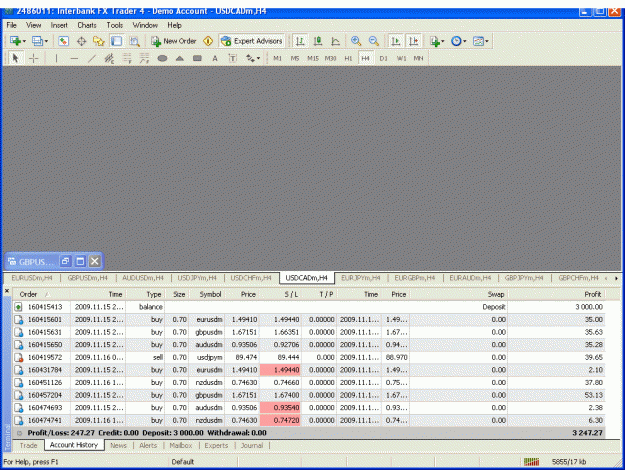Switch to the GBPJPYm,H4 chart tab
Viewport: 625px width, 470px height.
point(524,278)
